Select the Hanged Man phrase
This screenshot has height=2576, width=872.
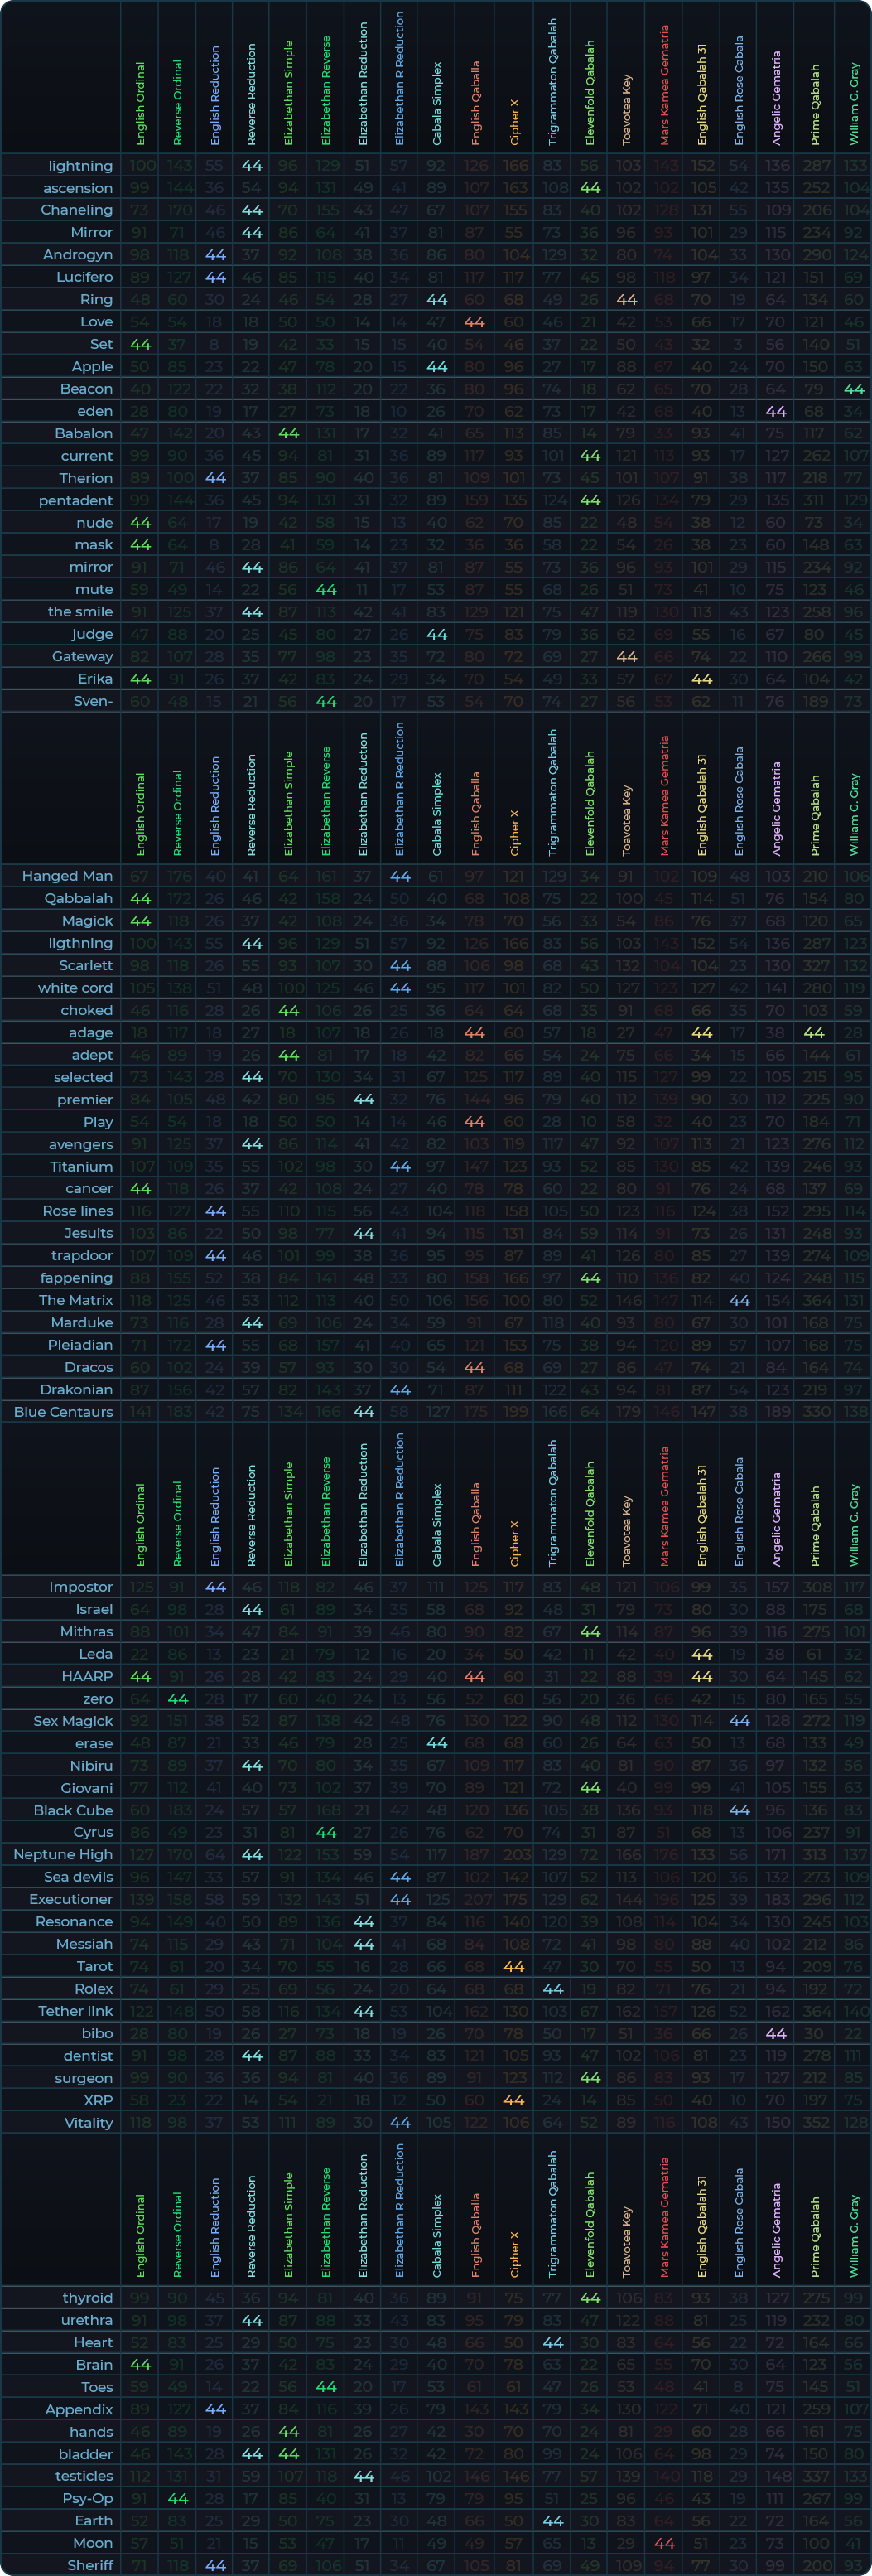pyautogui.click(x=67, y=876)
